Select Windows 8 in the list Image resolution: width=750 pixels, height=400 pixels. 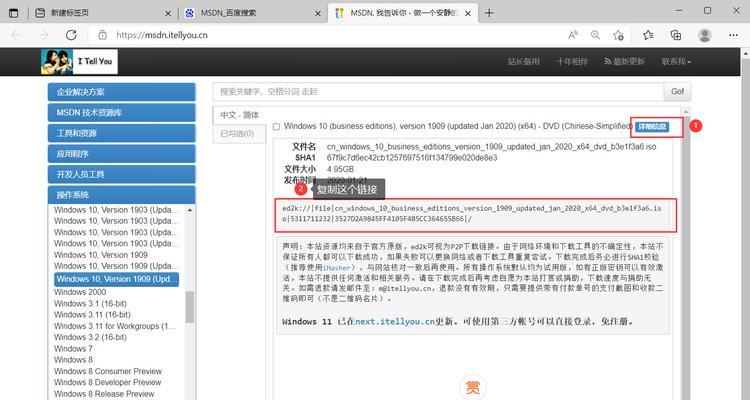point(73,359)
